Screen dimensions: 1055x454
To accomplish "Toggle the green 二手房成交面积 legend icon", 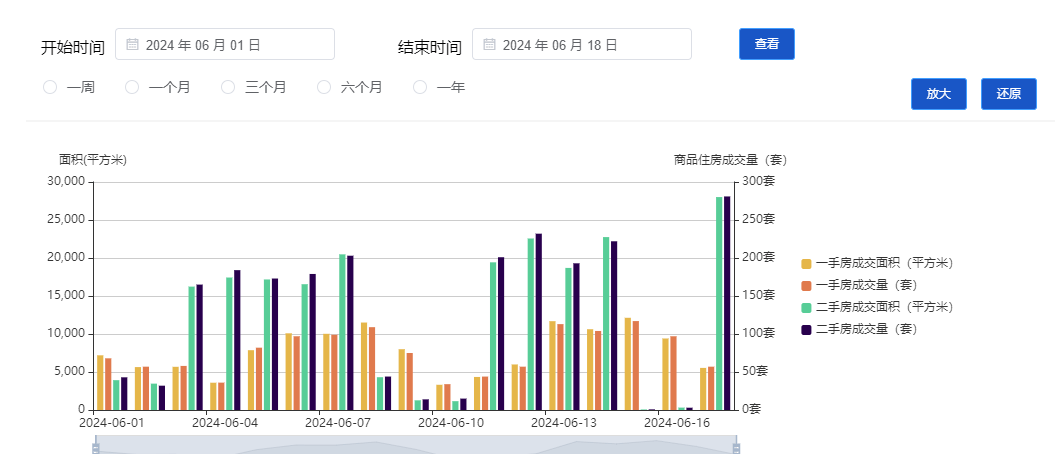I will click(806, 308).
